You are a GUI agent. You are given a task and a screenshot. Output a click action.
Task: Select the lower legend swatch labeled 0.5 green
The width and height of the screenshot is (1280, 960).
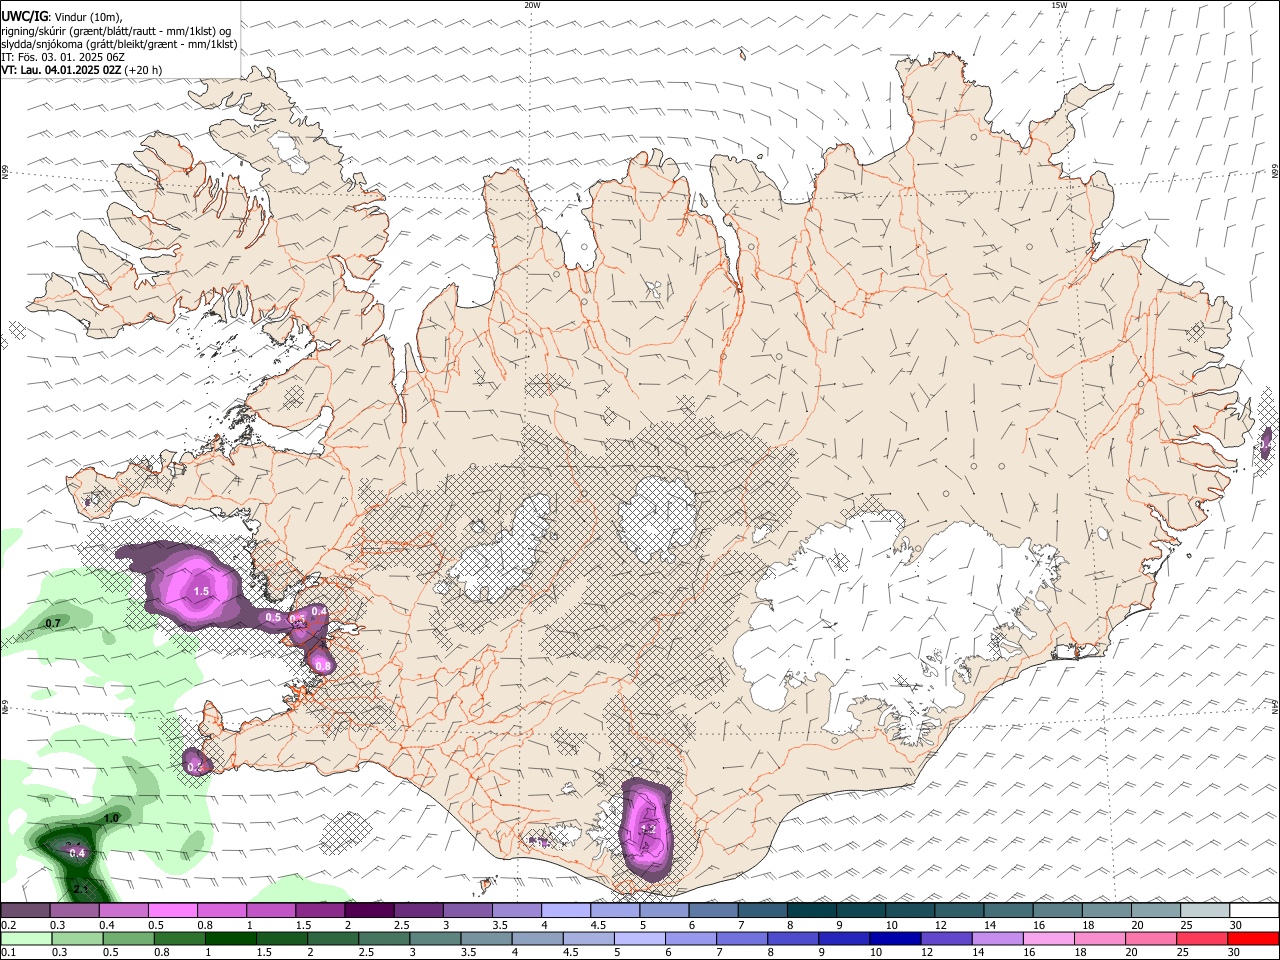pos(128,938)
